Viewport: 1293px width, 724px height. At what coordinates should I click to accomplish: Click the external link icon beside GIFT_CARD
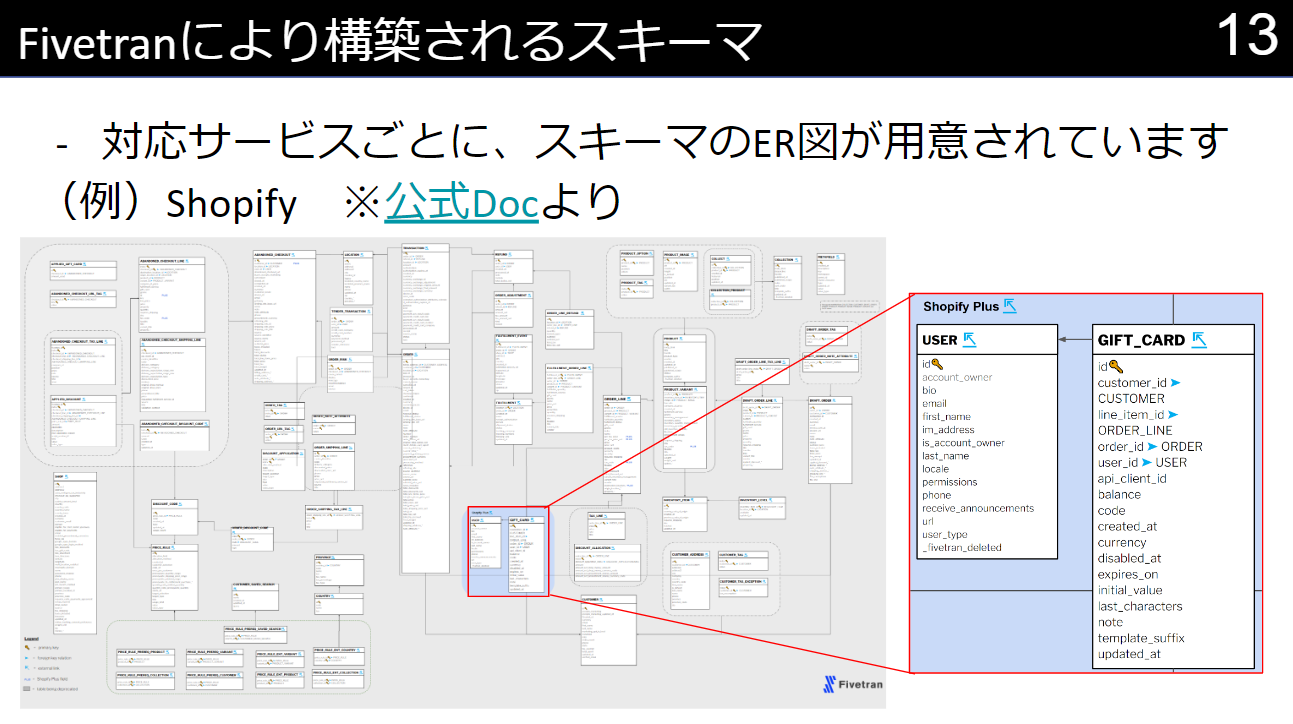1199,339
